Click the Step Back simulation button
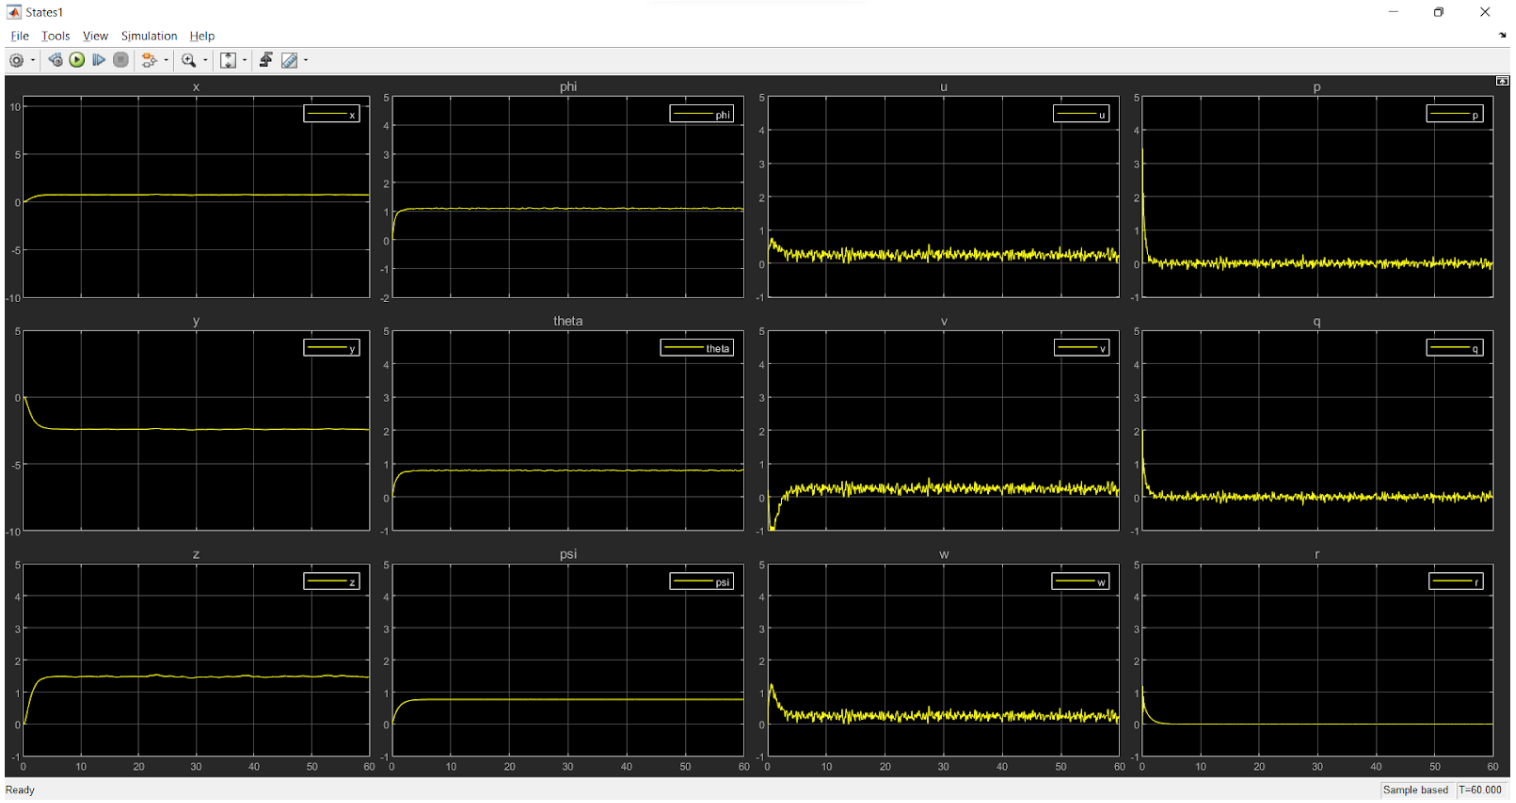Image resolution: width=1516 pixels, height=803 pixels. coord(55,60)
